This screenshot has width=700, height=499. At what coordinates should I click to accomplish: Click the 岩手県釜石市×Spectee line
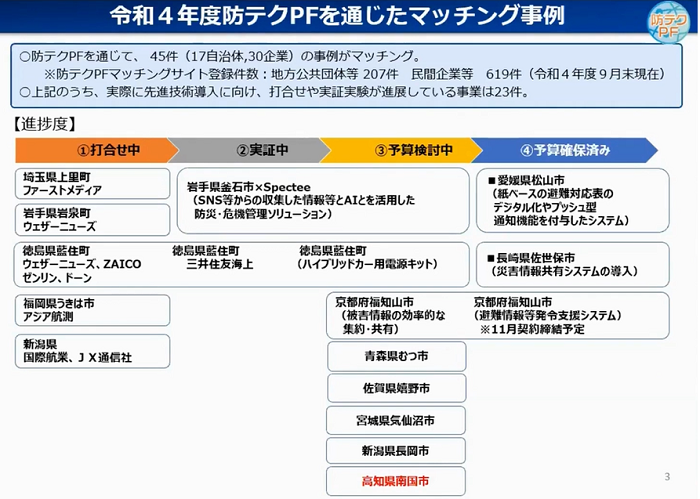[249, 187]
